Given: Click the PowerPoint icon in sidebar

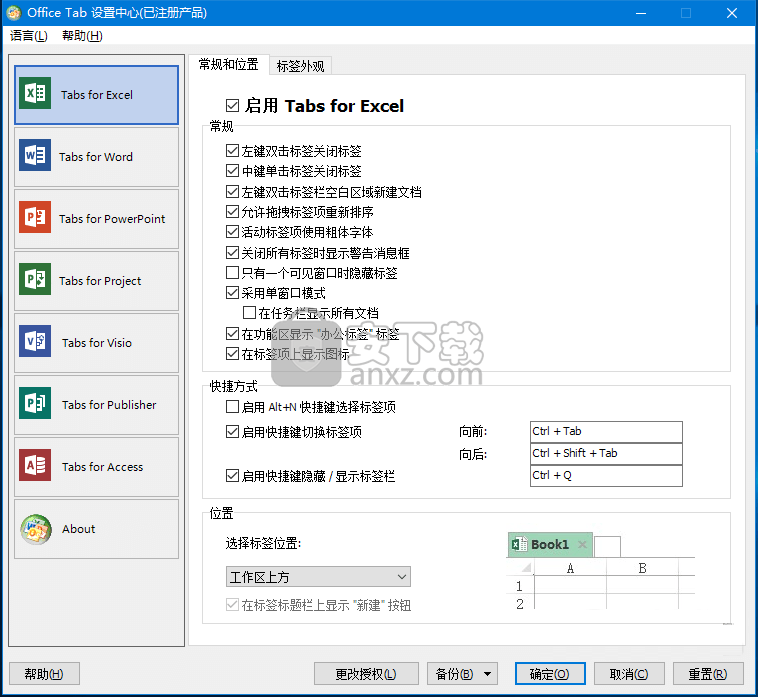Looking at the screenshot, I should click(x=35, y=217).
